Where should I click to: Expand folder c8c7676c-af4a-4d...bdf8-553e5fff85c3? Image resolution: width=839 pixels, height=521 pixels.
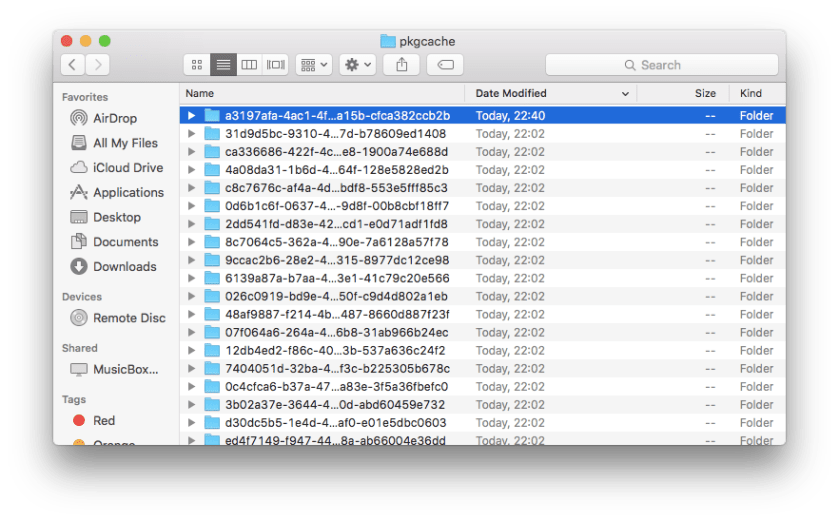click(192, 188)
